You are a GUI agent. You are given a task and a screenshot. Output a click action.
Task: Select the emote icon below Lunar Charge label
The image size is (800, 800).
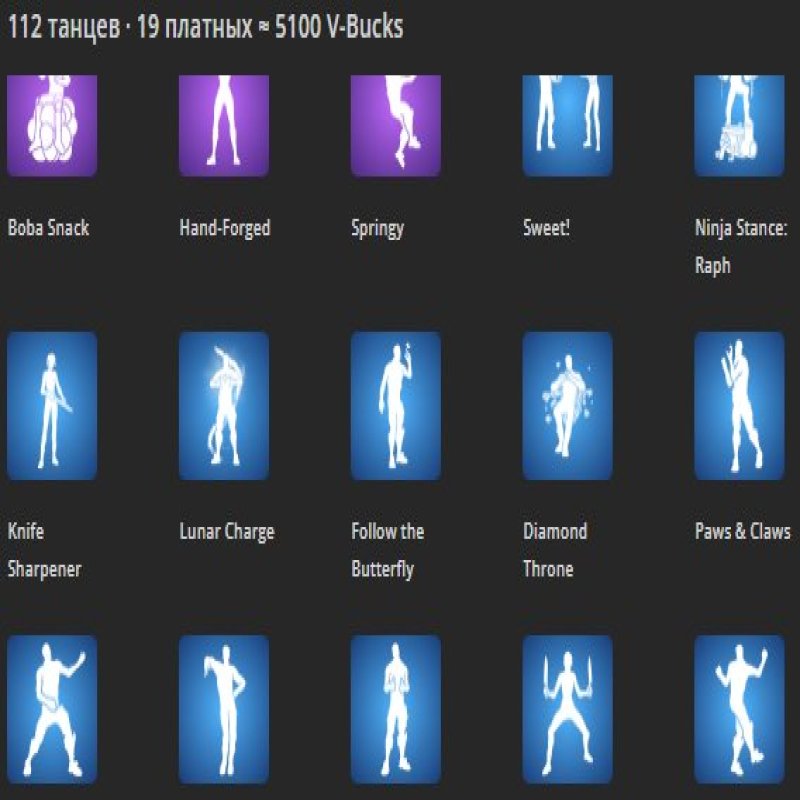224,709
